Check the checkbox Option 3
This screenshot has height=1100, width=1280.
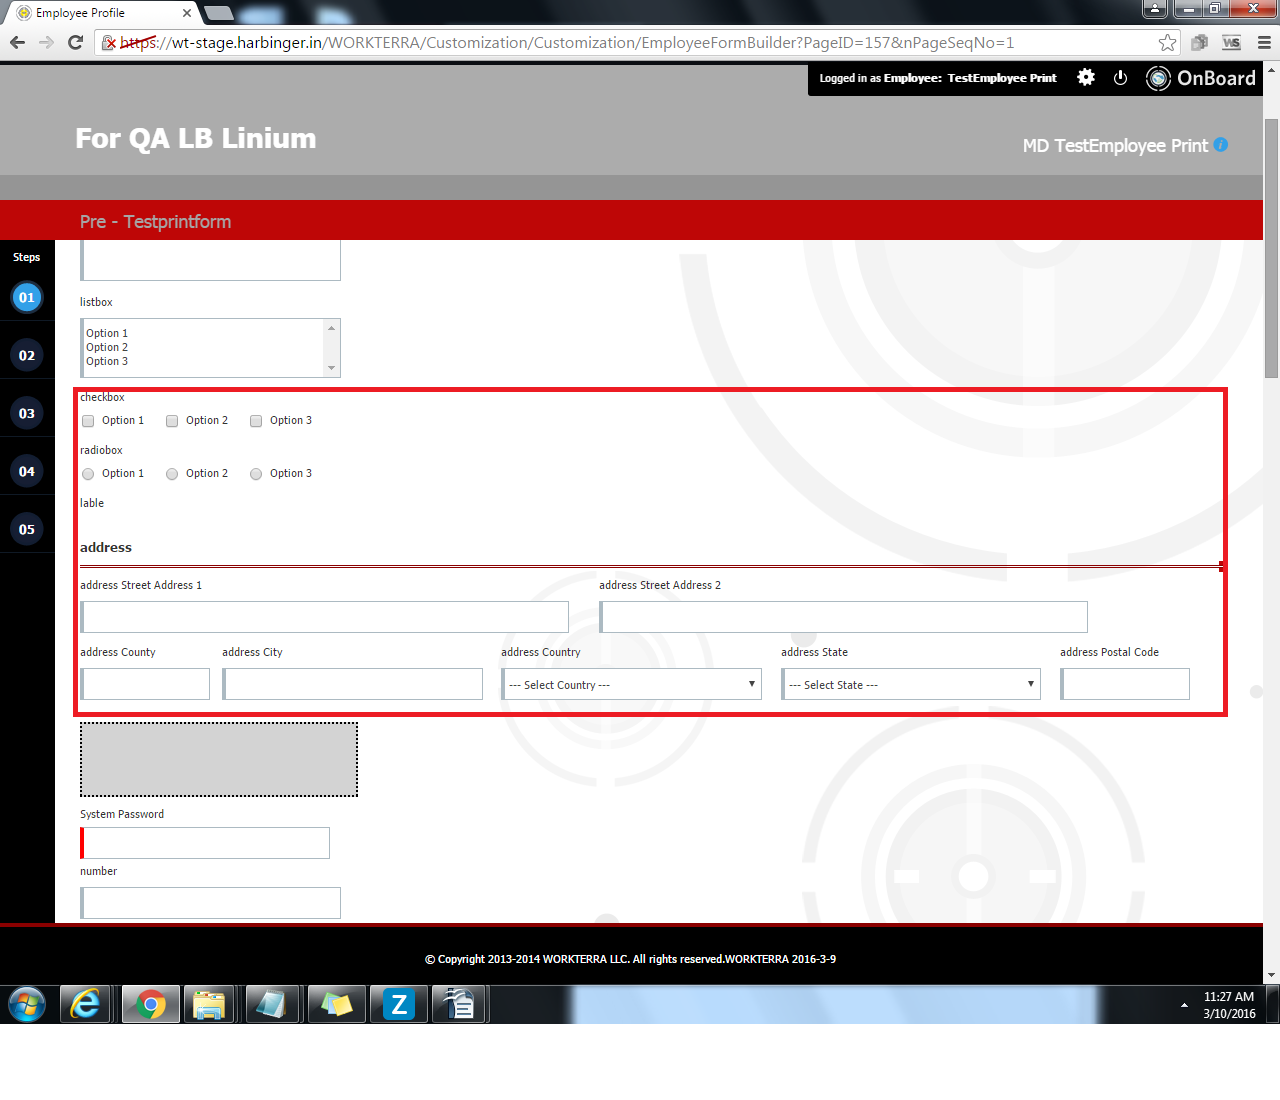tap(256, 421)
